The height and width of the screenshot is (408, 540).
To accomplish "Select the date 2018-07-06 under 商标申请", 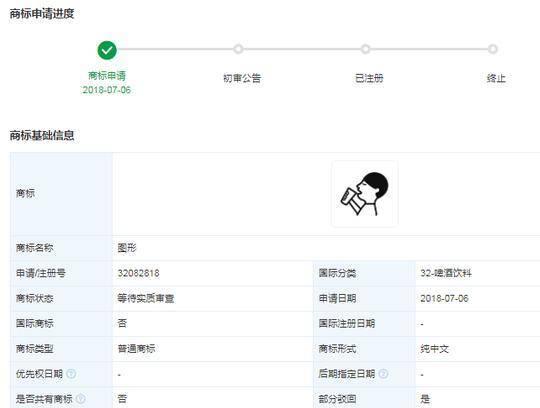I will 107,90.
